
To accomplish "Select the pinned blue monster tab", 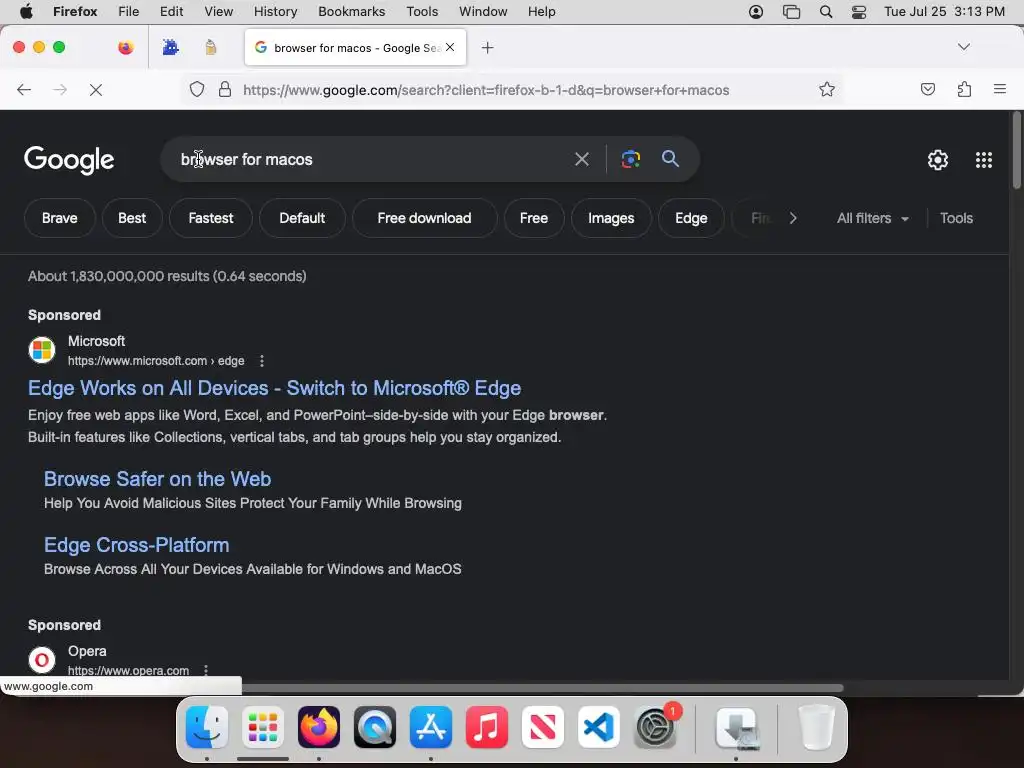I will pyautogui.click(x=170, y=47).
